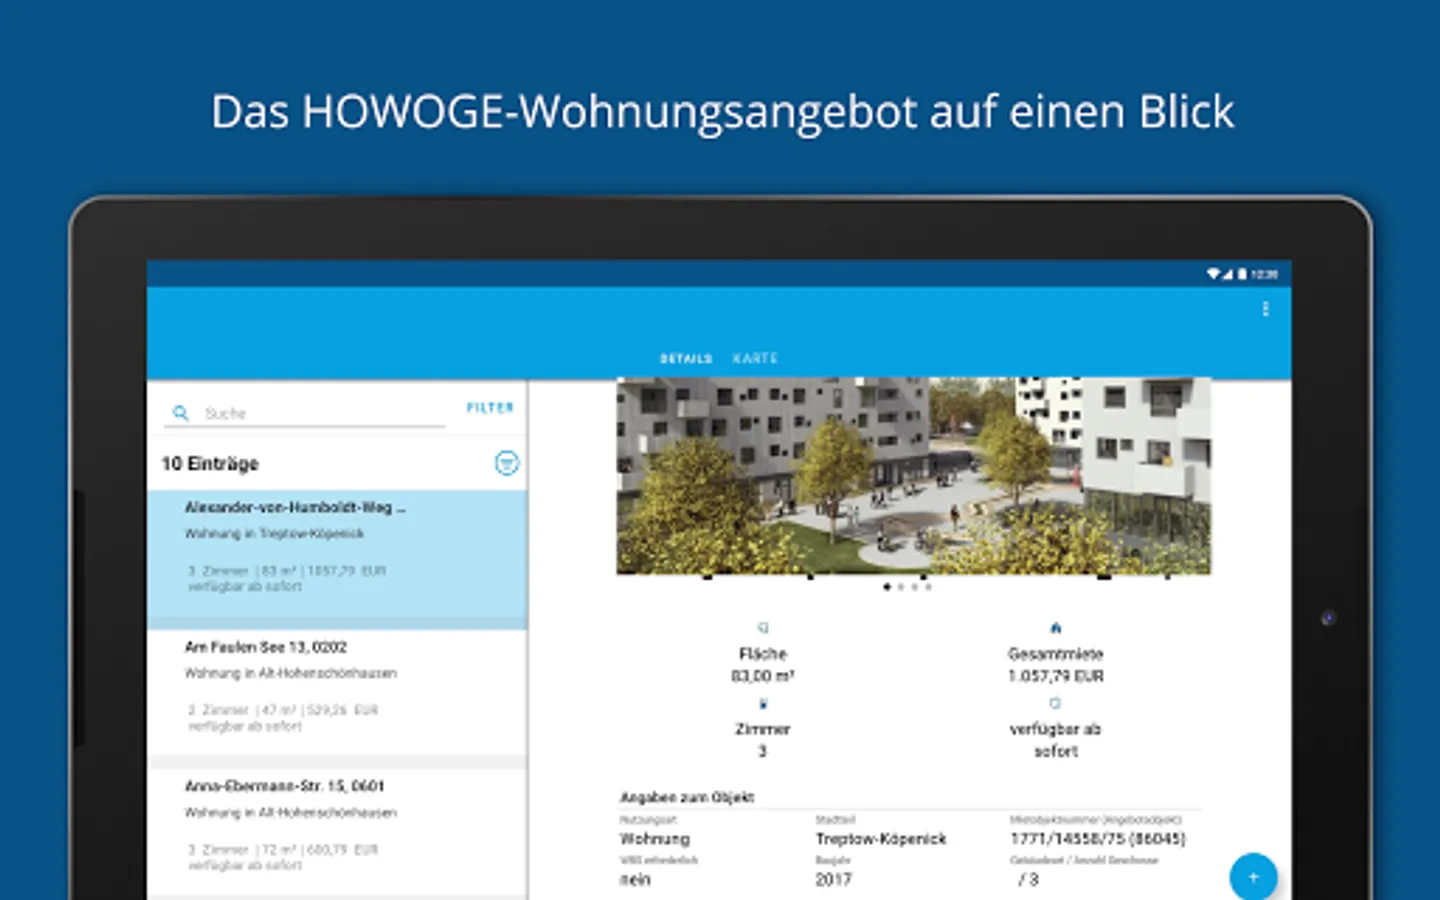
Task: Tap the Wi-Fi status icon
Action: coord(1213,273)
